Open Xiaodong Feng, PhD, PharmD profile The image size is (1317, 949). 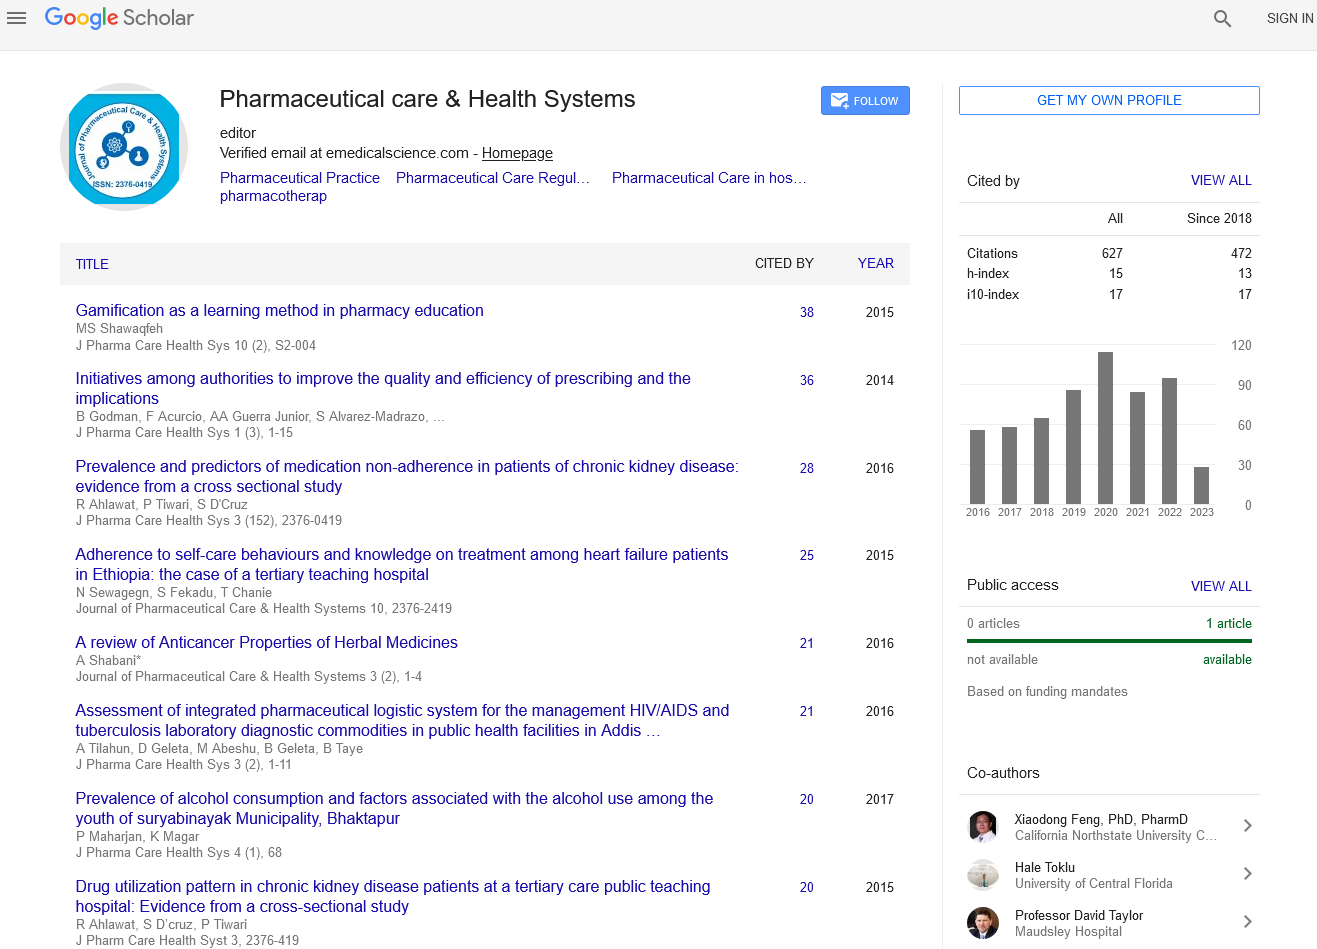[1101, 819]
